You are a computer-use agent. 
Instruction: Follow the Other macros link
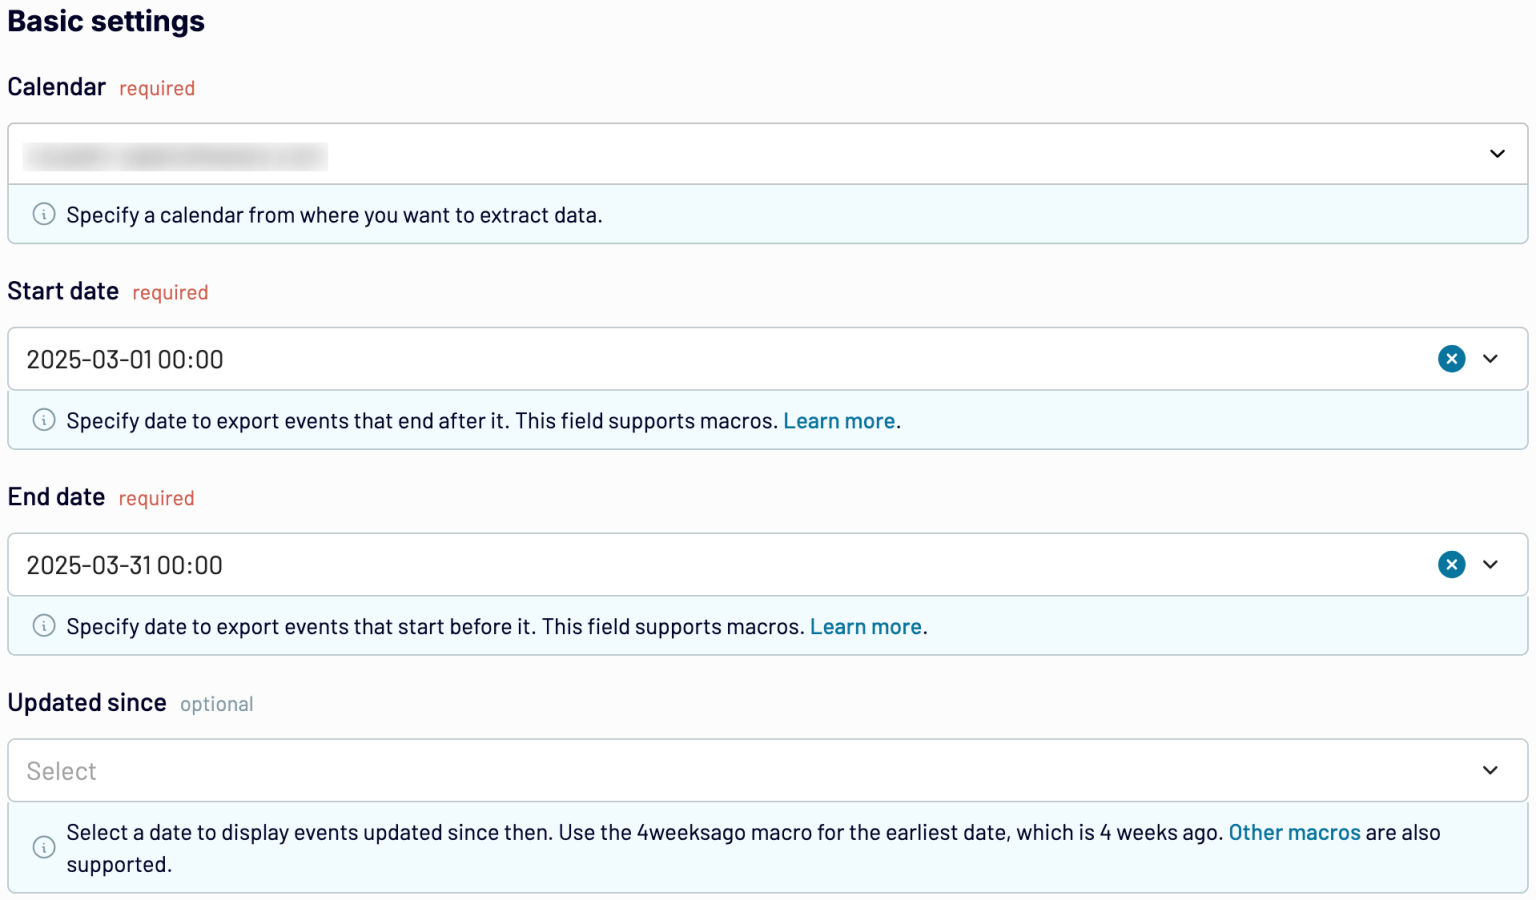[1293, 833]
